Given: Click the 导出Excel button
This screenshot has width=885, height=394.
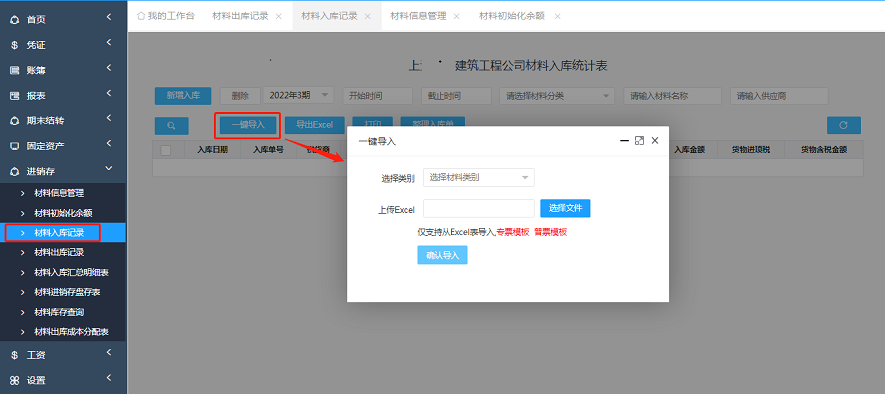Looking at the screenshot, I should (x=314, y=125).
